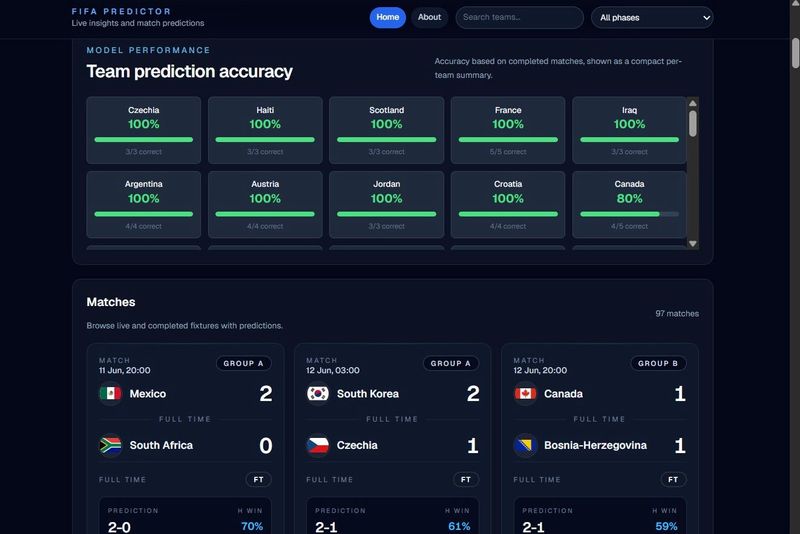
Task: Focus the Search teams input field
Action: [519, 17]
